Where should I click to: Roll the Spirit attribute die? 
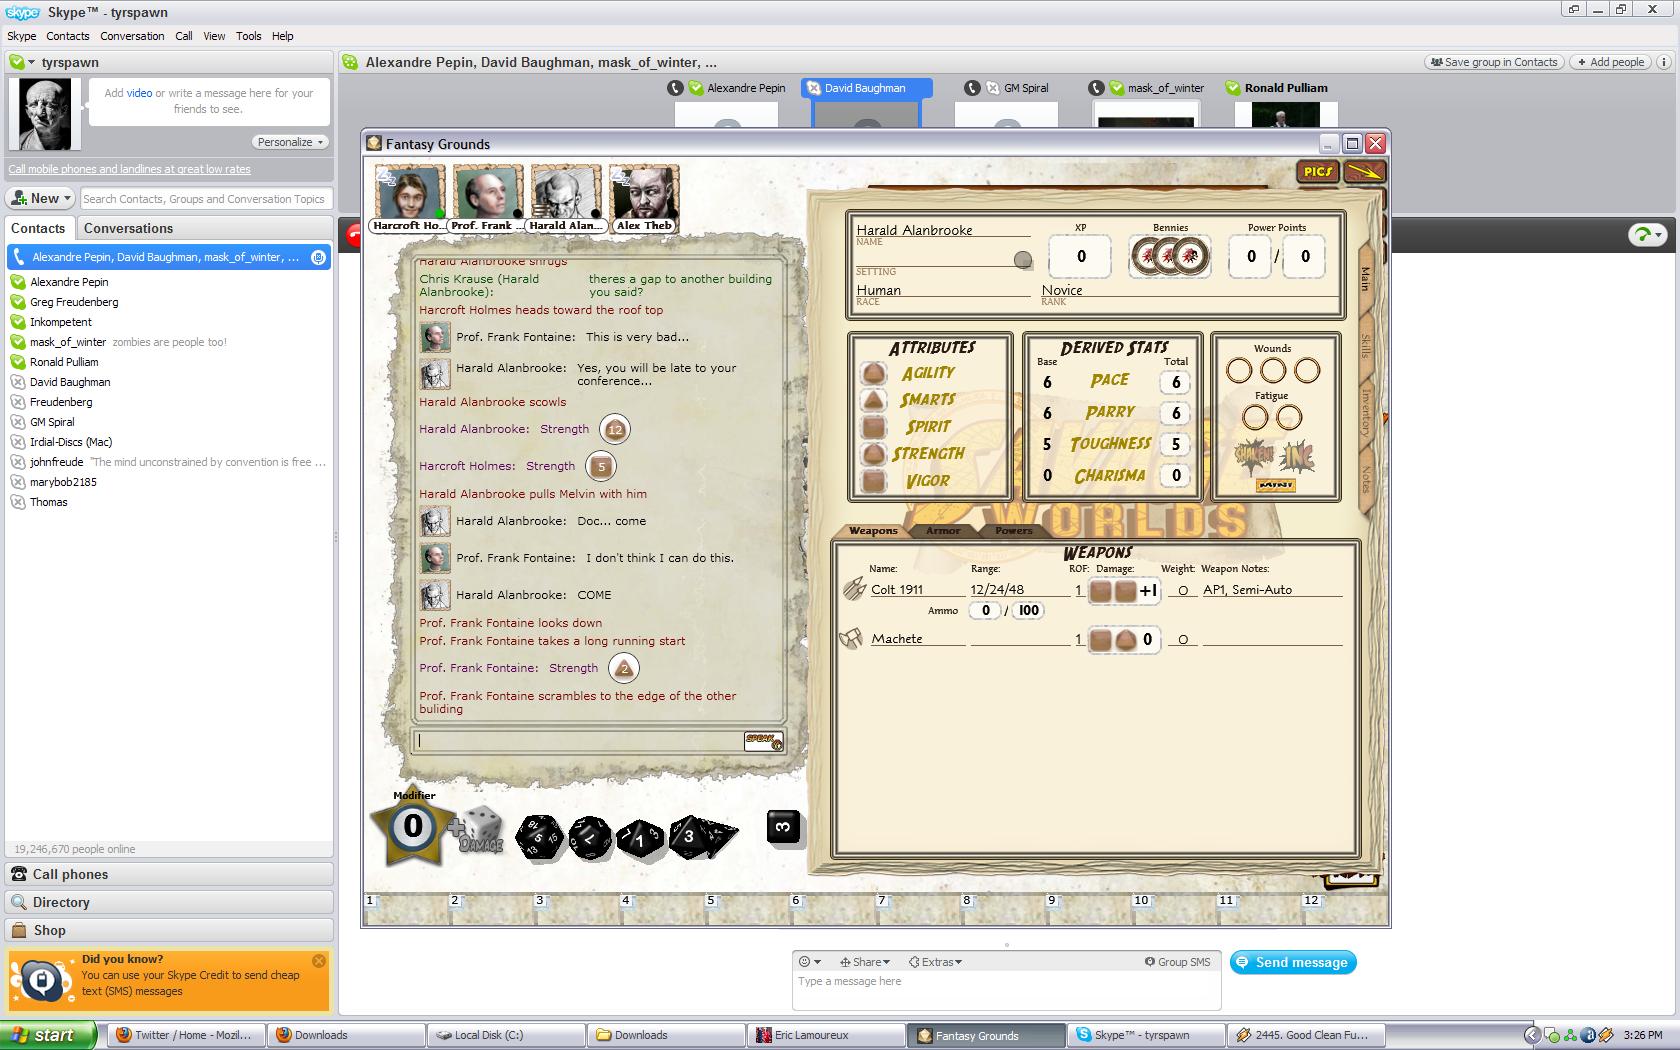click(x=874, y=427)
